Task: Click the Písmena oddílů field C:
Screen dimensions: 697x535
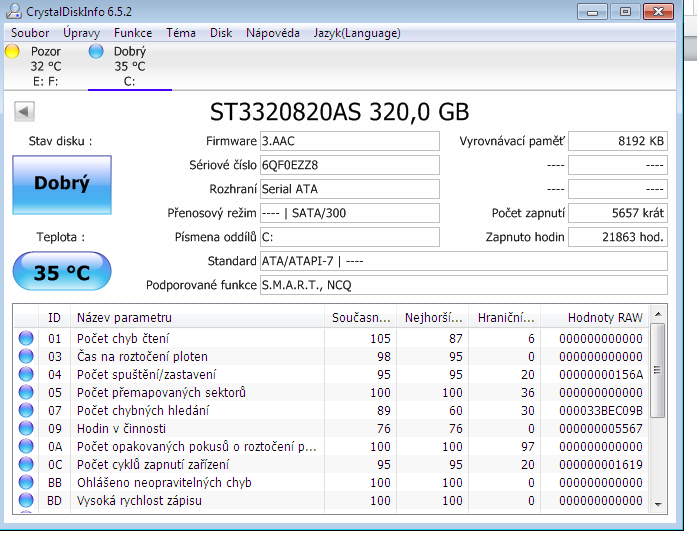Action: click(349, 237)
